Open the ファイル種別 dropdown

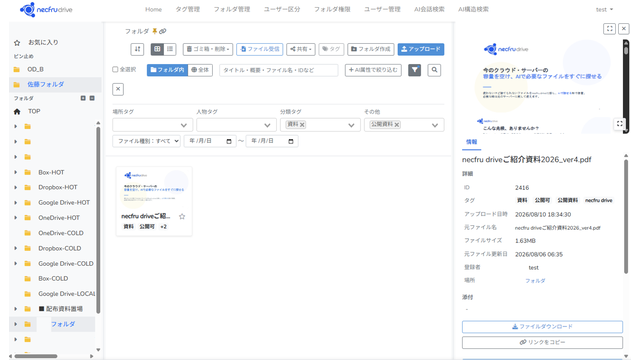pyautogui.click(x=147, y=141)
